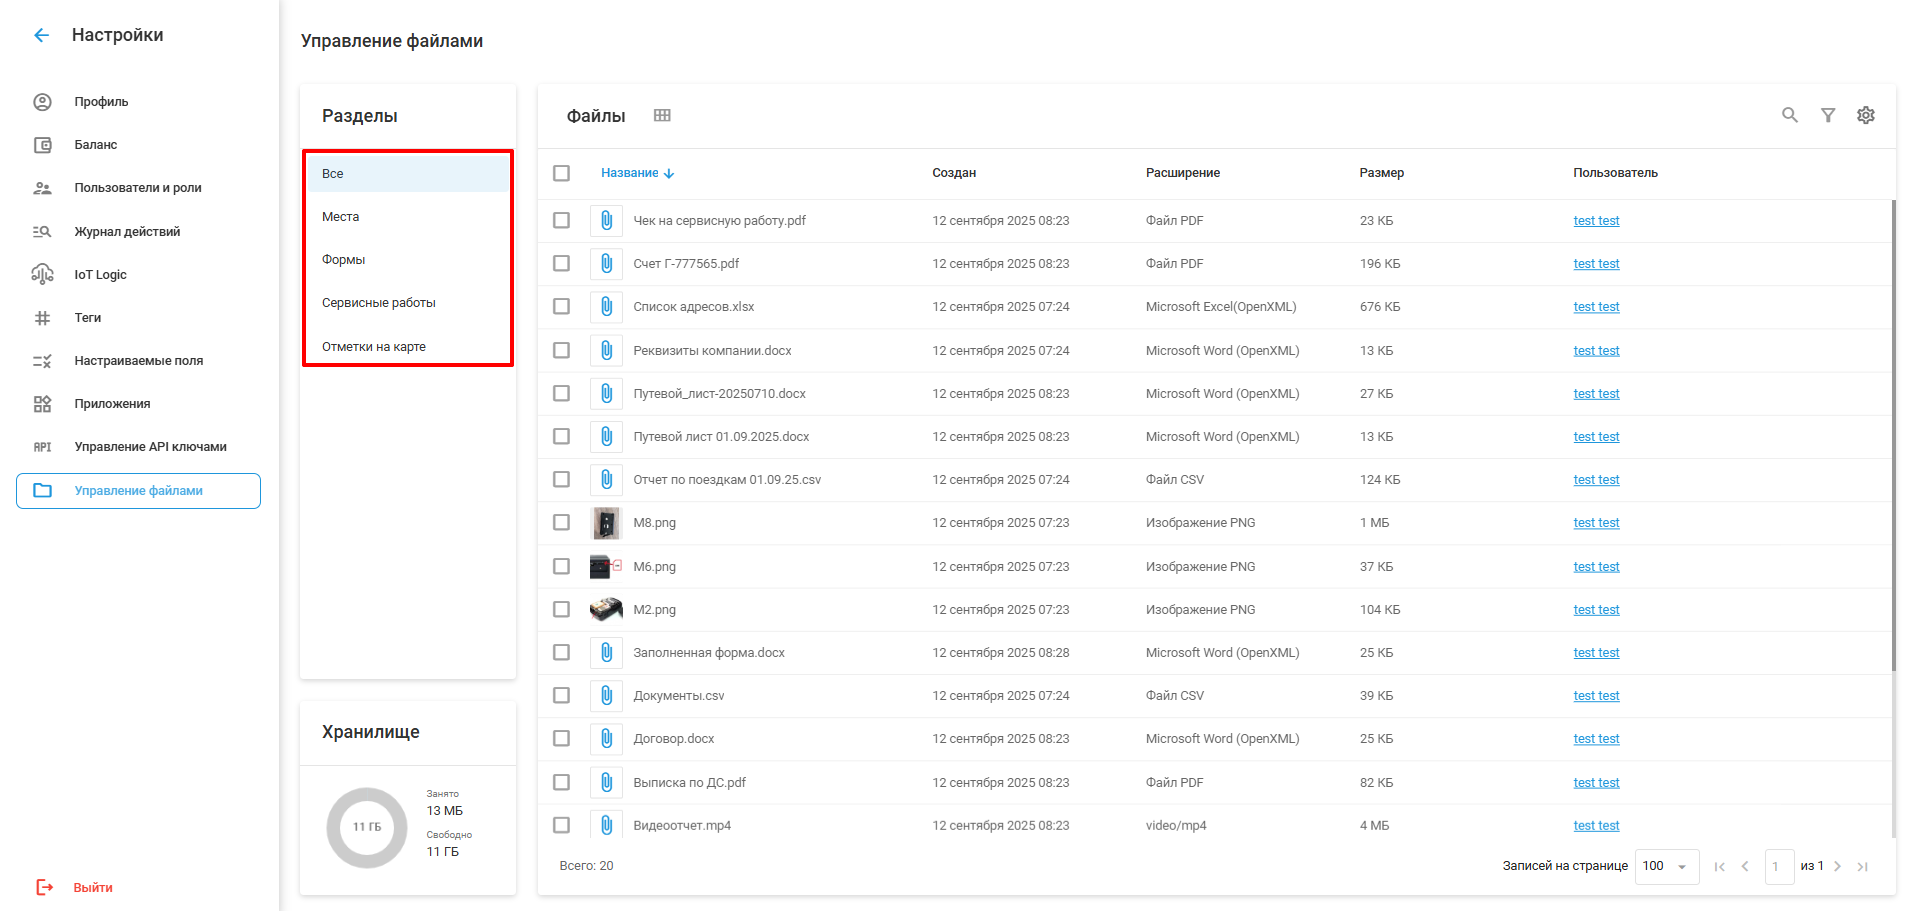Click the filter funnel icon
The height and width of the screenshot is (911, 1908).
click(1827, 115)
